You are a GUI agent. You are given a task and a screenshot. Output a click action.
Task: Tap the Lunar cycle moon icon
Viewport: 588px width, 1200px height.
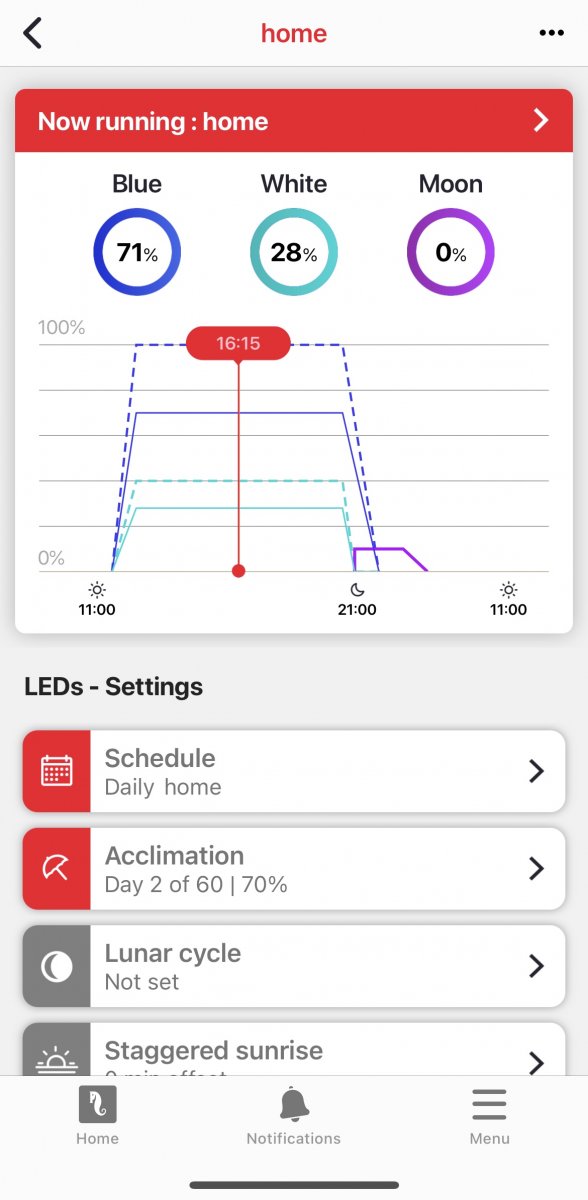pos(57,966)
